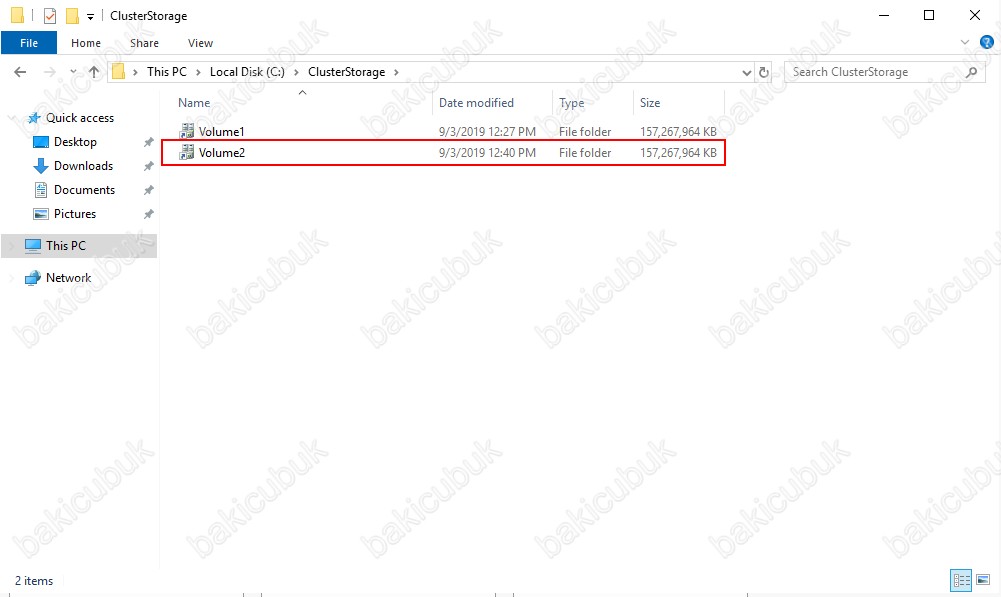1001x597 pixels.
Task: Expand the arrow after This PC breadcrumb
Action: (198, 72)
